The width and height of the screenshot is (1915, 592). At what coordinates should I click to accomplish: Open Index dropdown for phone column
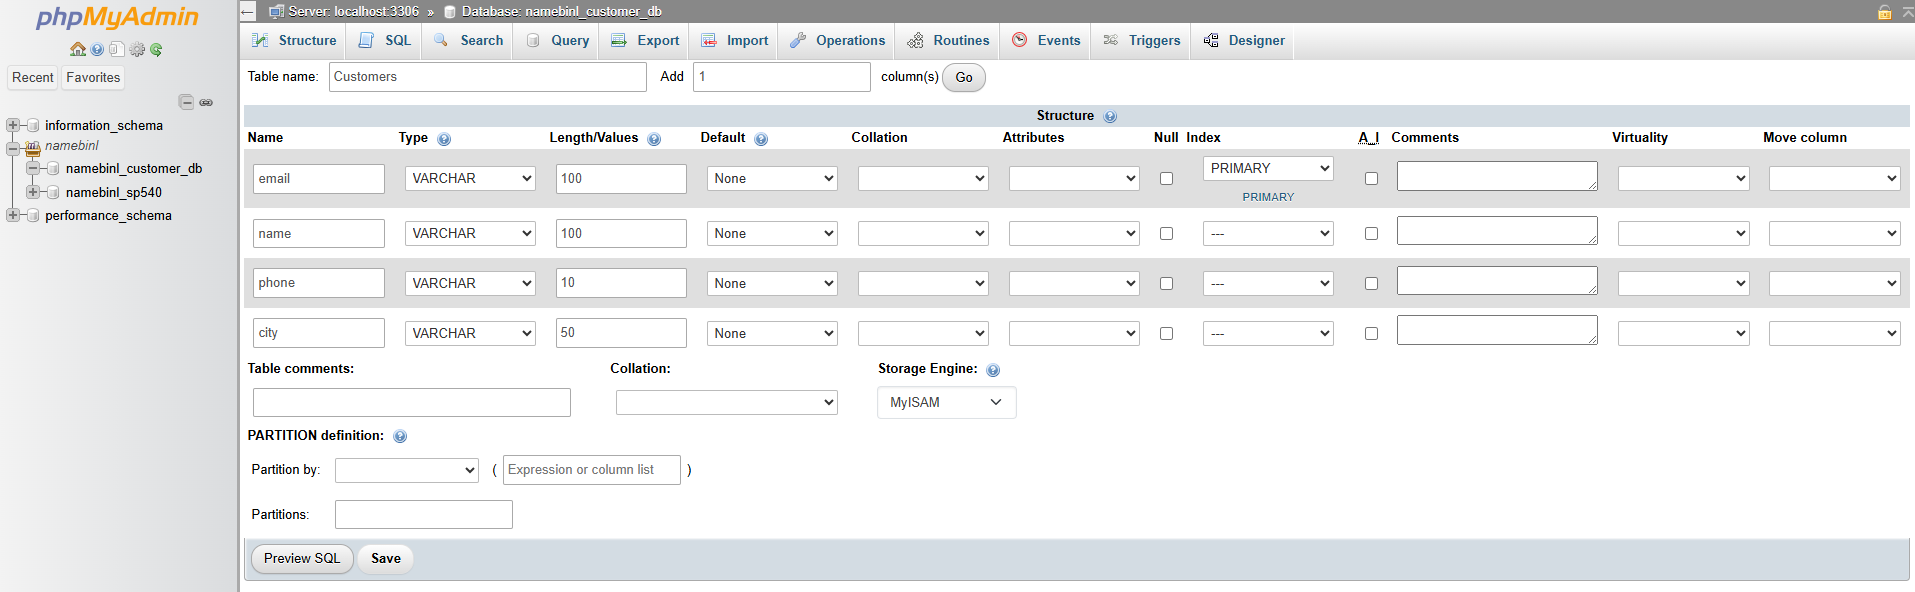coord(1268,283)
